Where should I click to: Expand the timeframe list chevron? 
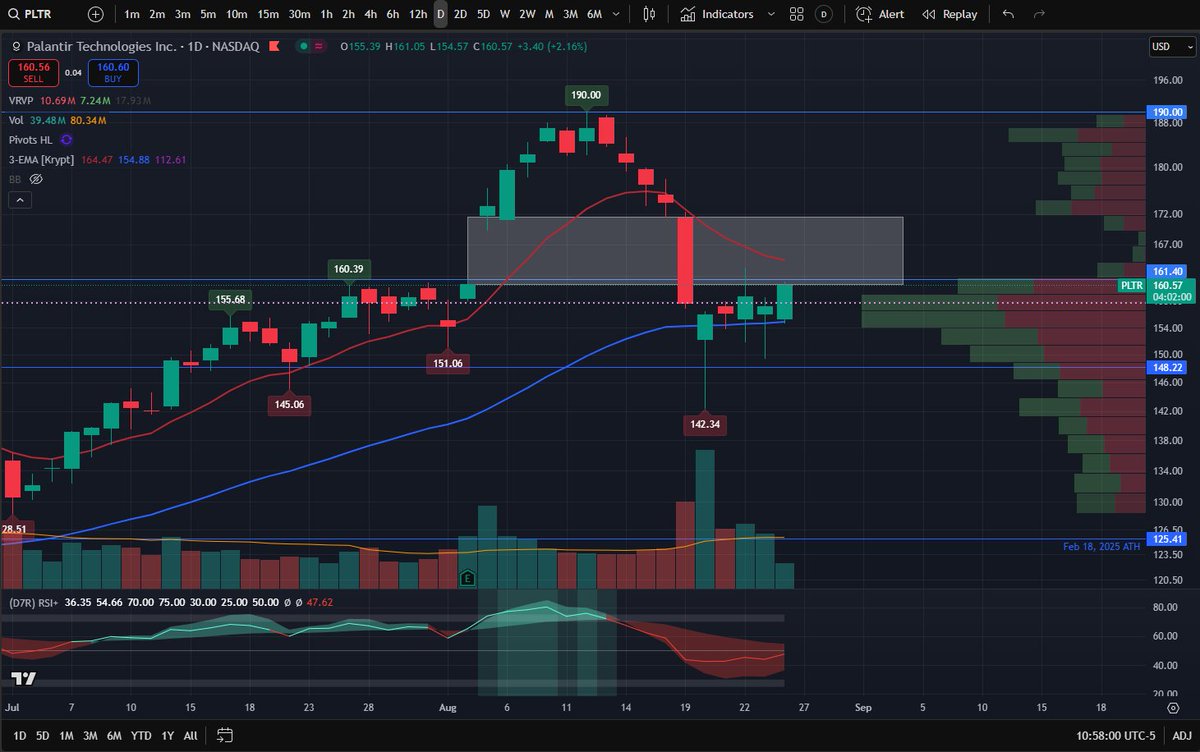(x=616, y=14)
